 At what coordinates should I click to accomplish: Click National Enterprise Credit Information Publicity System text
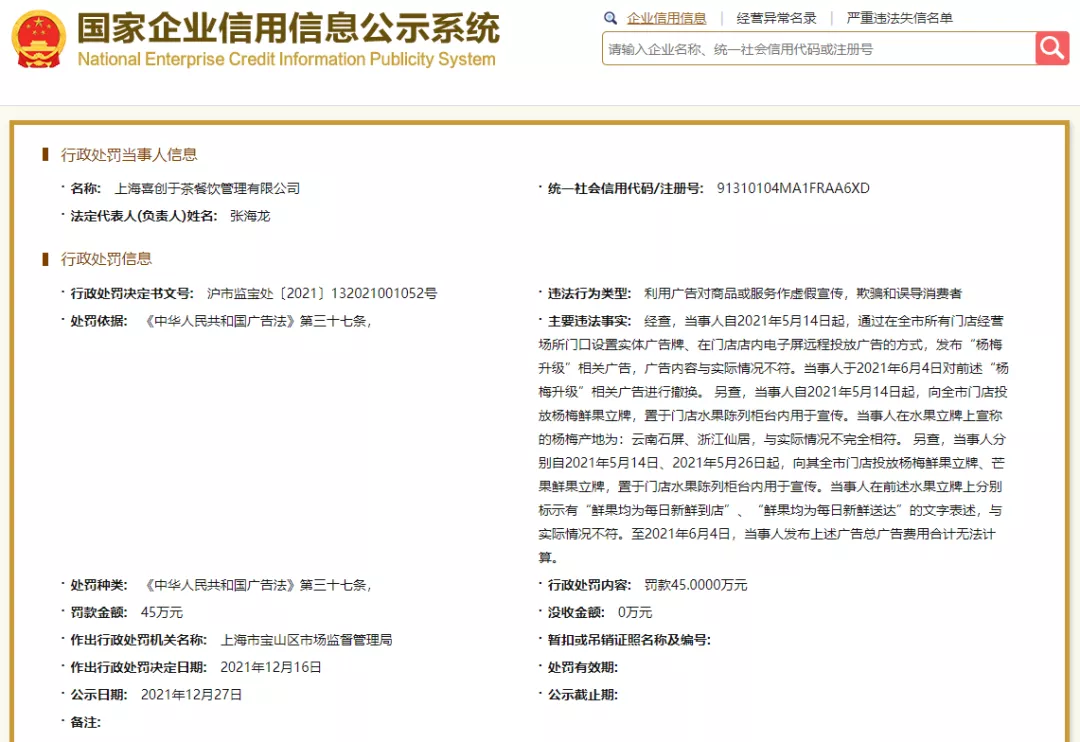[x=287, y=59]
